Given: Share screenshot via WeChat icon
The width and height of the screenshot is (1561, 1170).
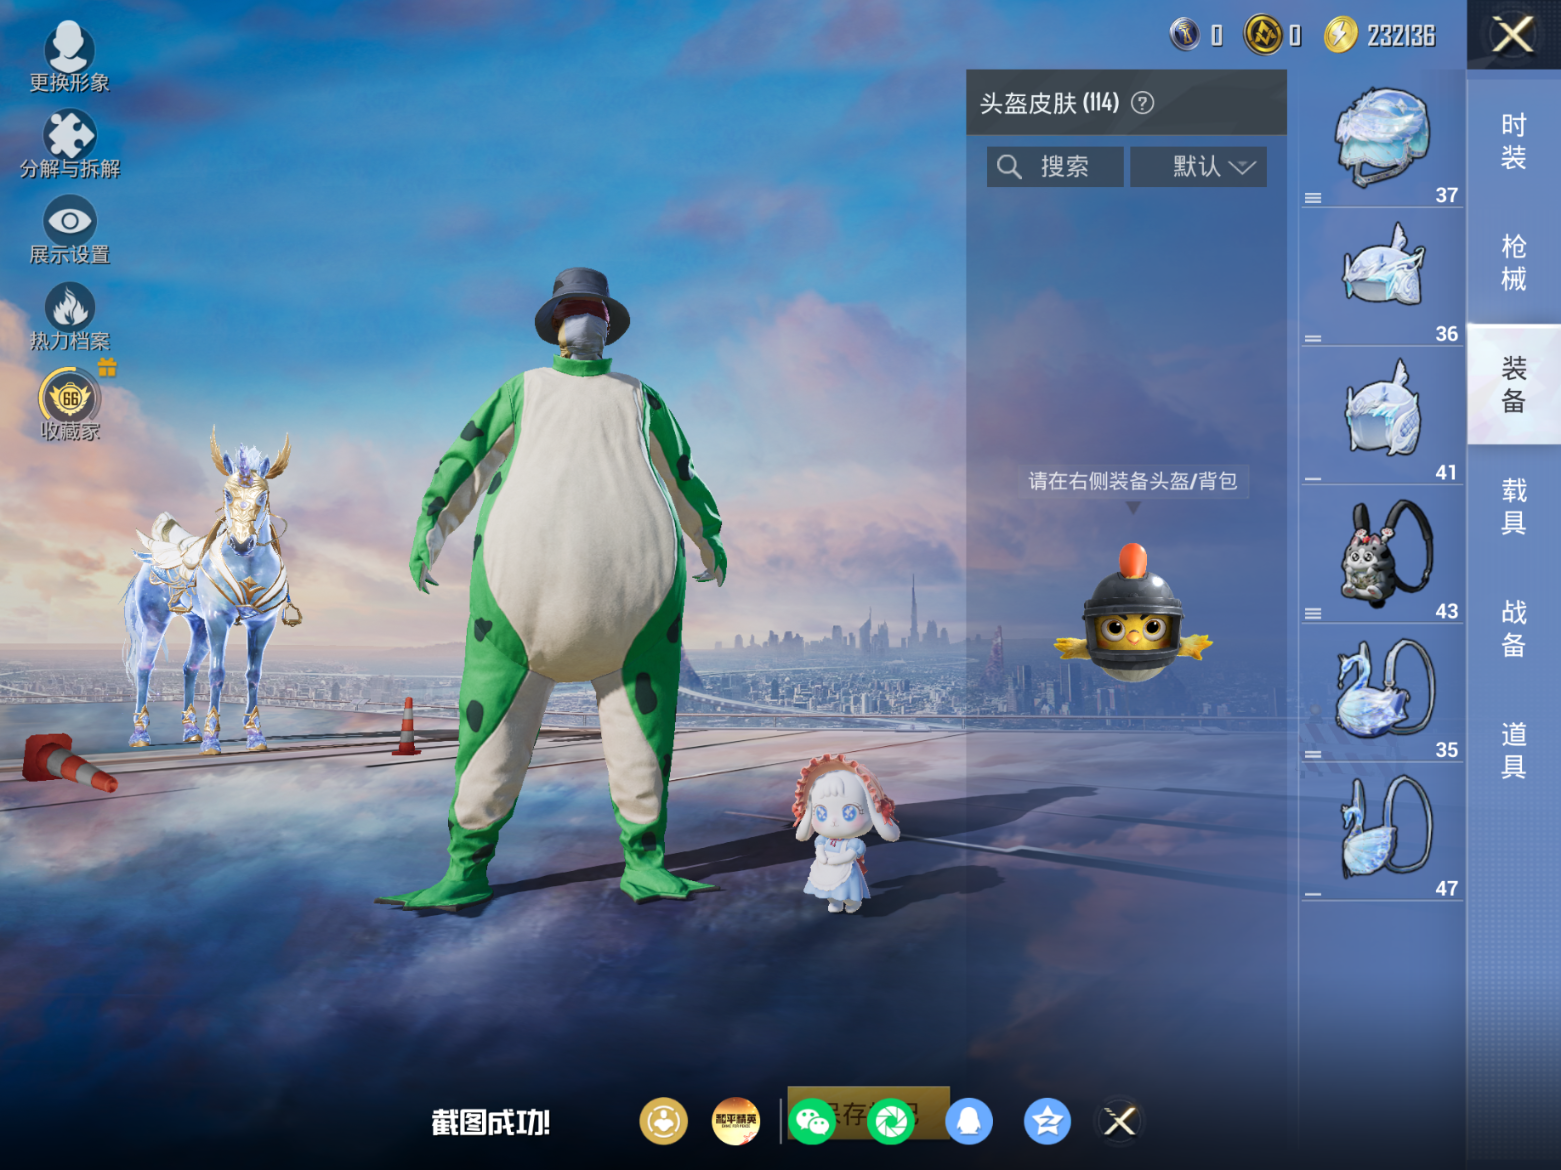Looking at the screenshot, I should (811, 1121).
